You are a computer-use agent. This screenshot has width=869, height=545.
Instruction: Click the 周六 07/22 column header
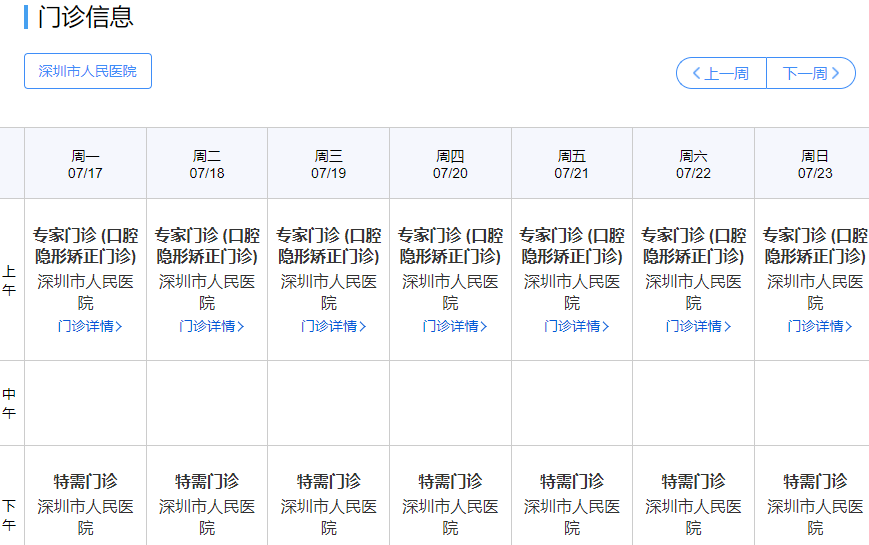(694, 164)
